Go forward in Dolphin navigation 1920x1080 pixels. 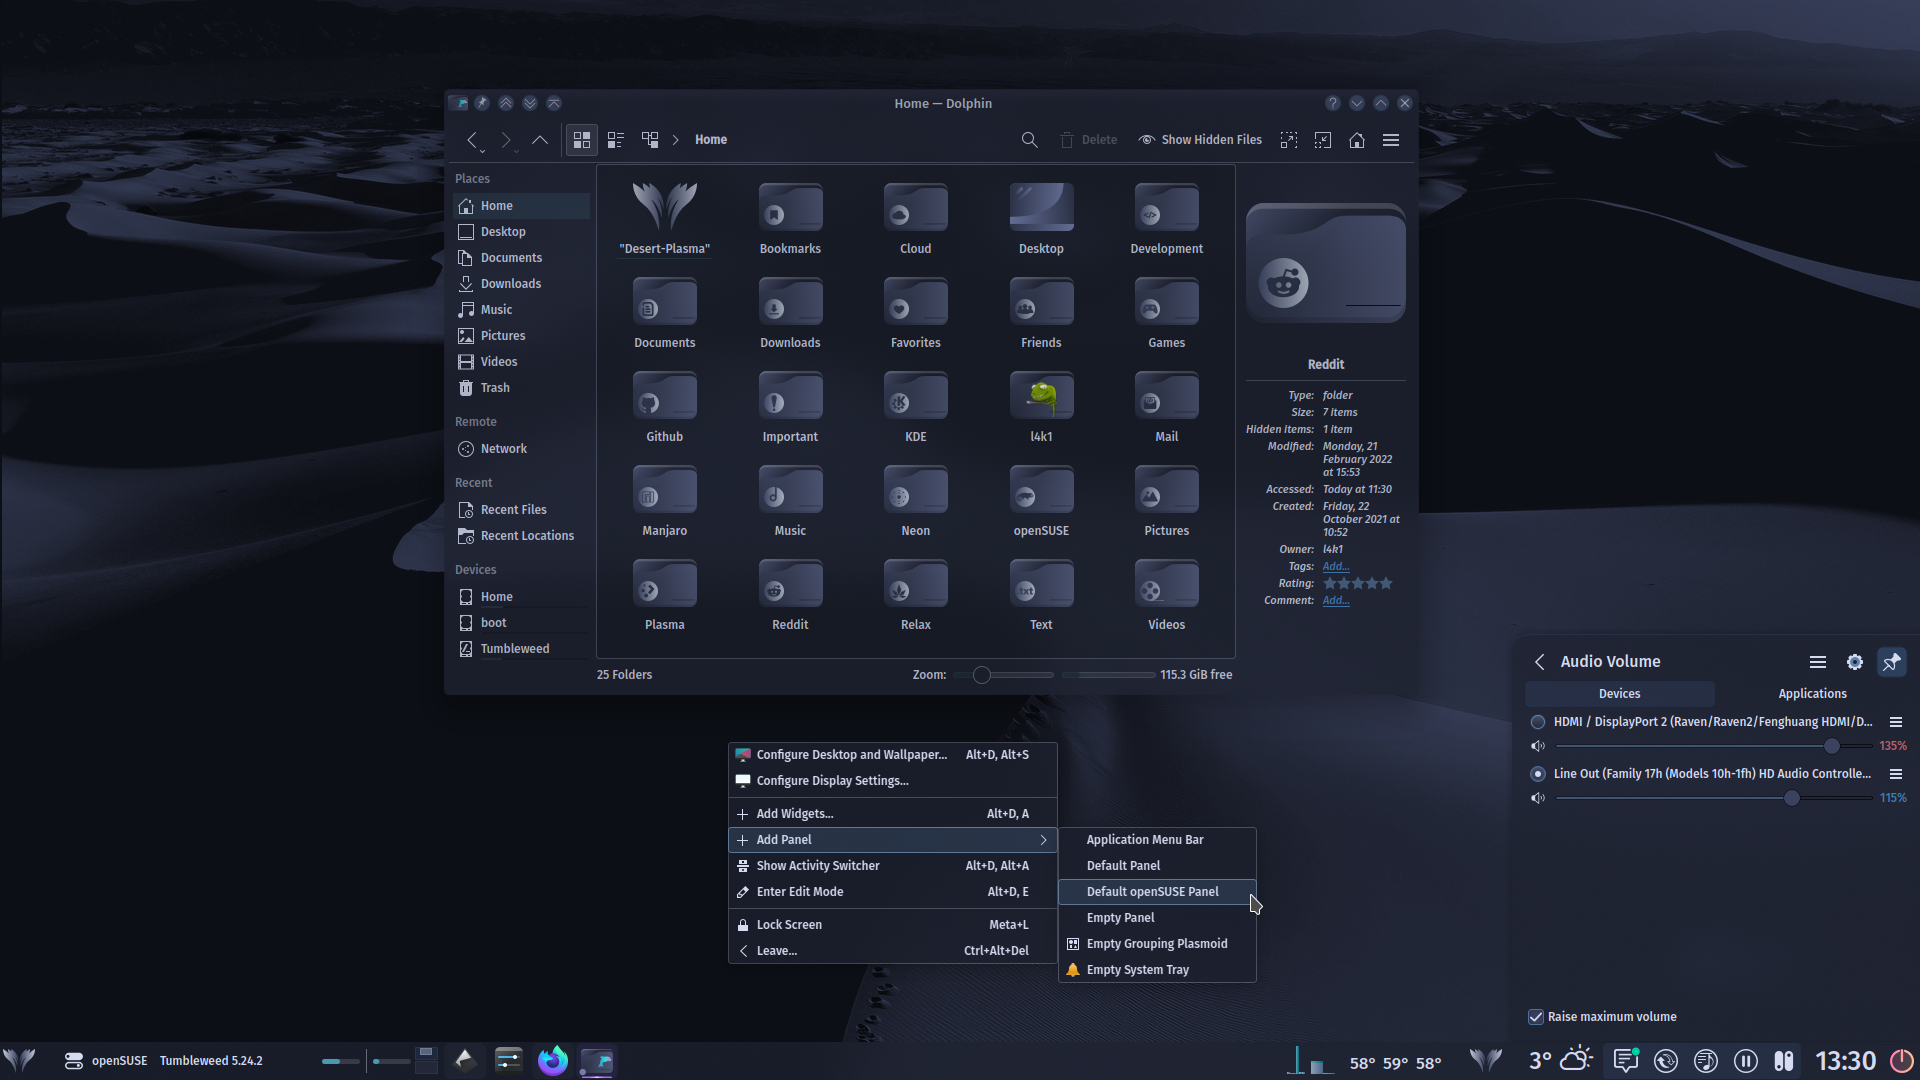tap(506, 140)
